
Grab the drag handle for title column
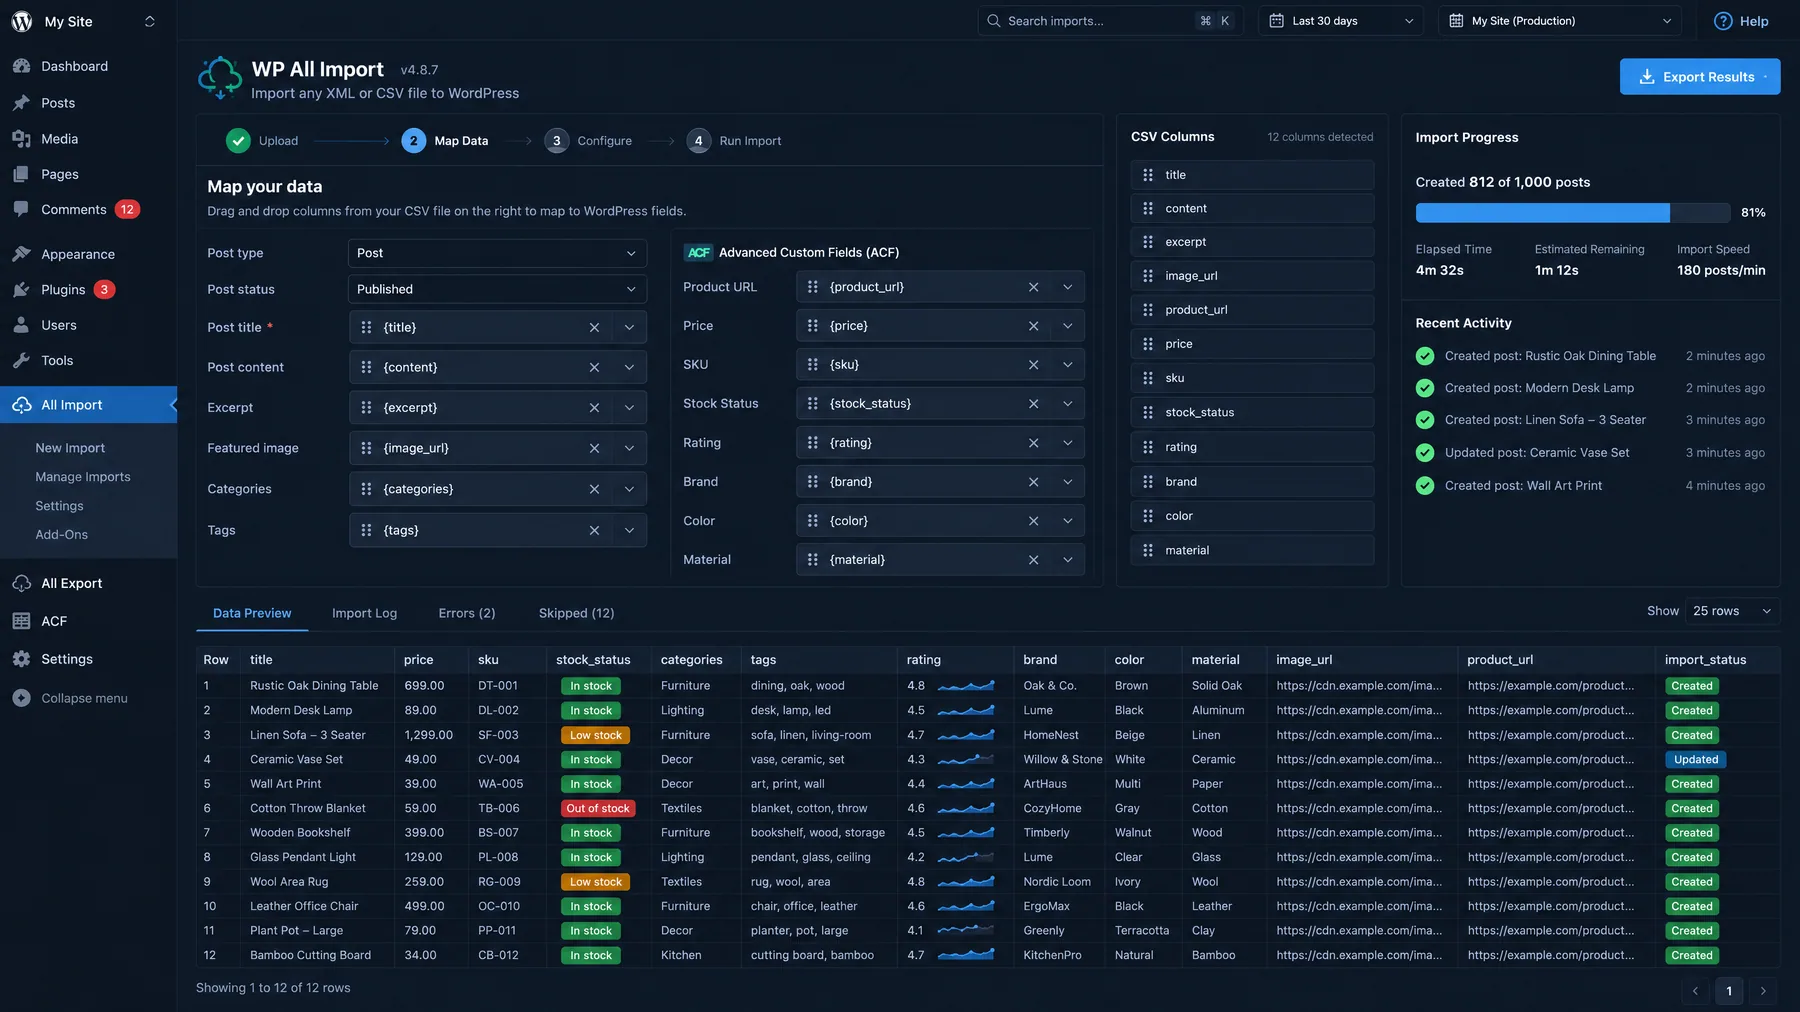click(1148, 175)
